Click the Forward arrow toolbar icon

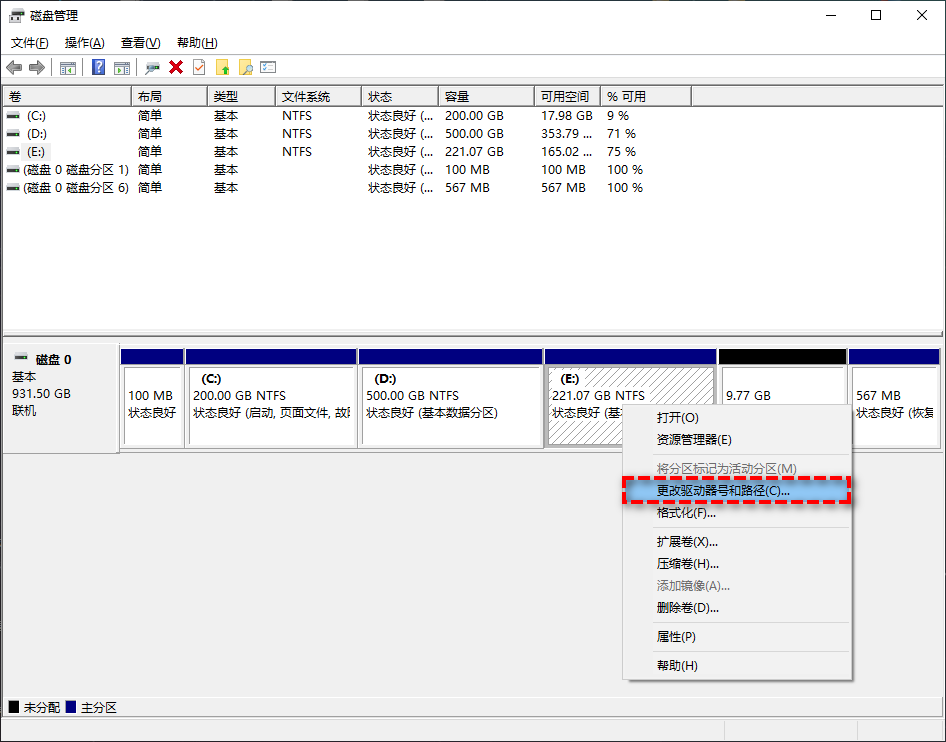pos(37,68)
